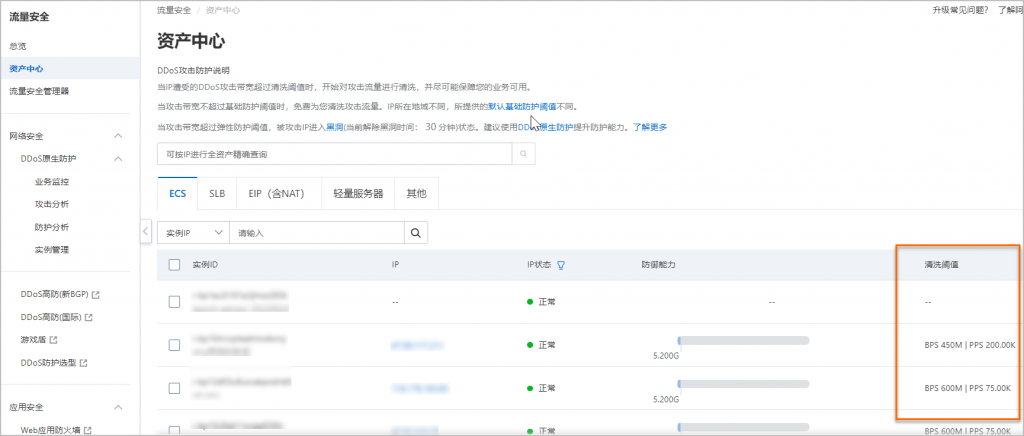The image size is (1024, 436).
Task: Switch to the 轻量服务器 tab
Action: click(359, 194)
